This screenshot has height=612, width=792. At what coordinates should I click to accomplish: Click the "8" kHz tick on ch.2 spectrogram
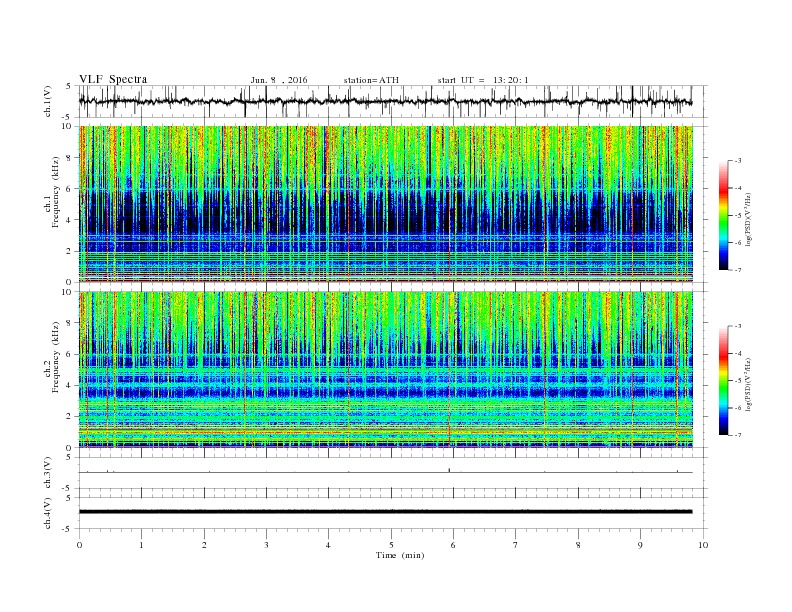coord(69,323)
